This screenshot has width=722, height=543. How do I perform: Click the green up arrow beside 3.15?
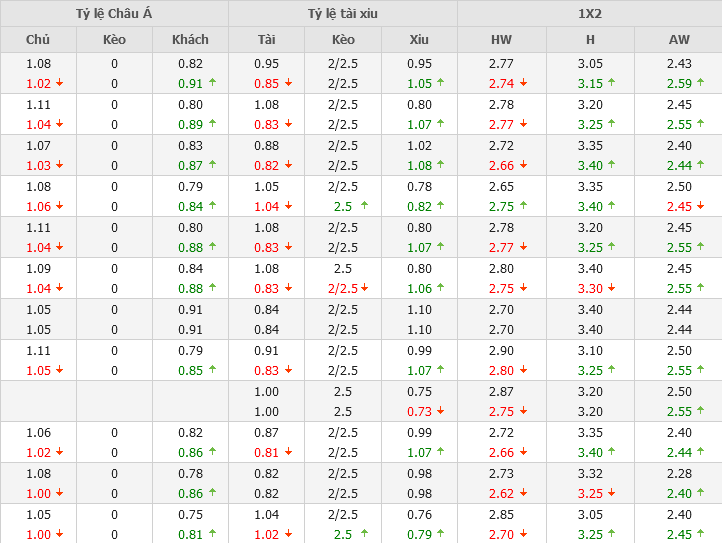tap(612, 84)
